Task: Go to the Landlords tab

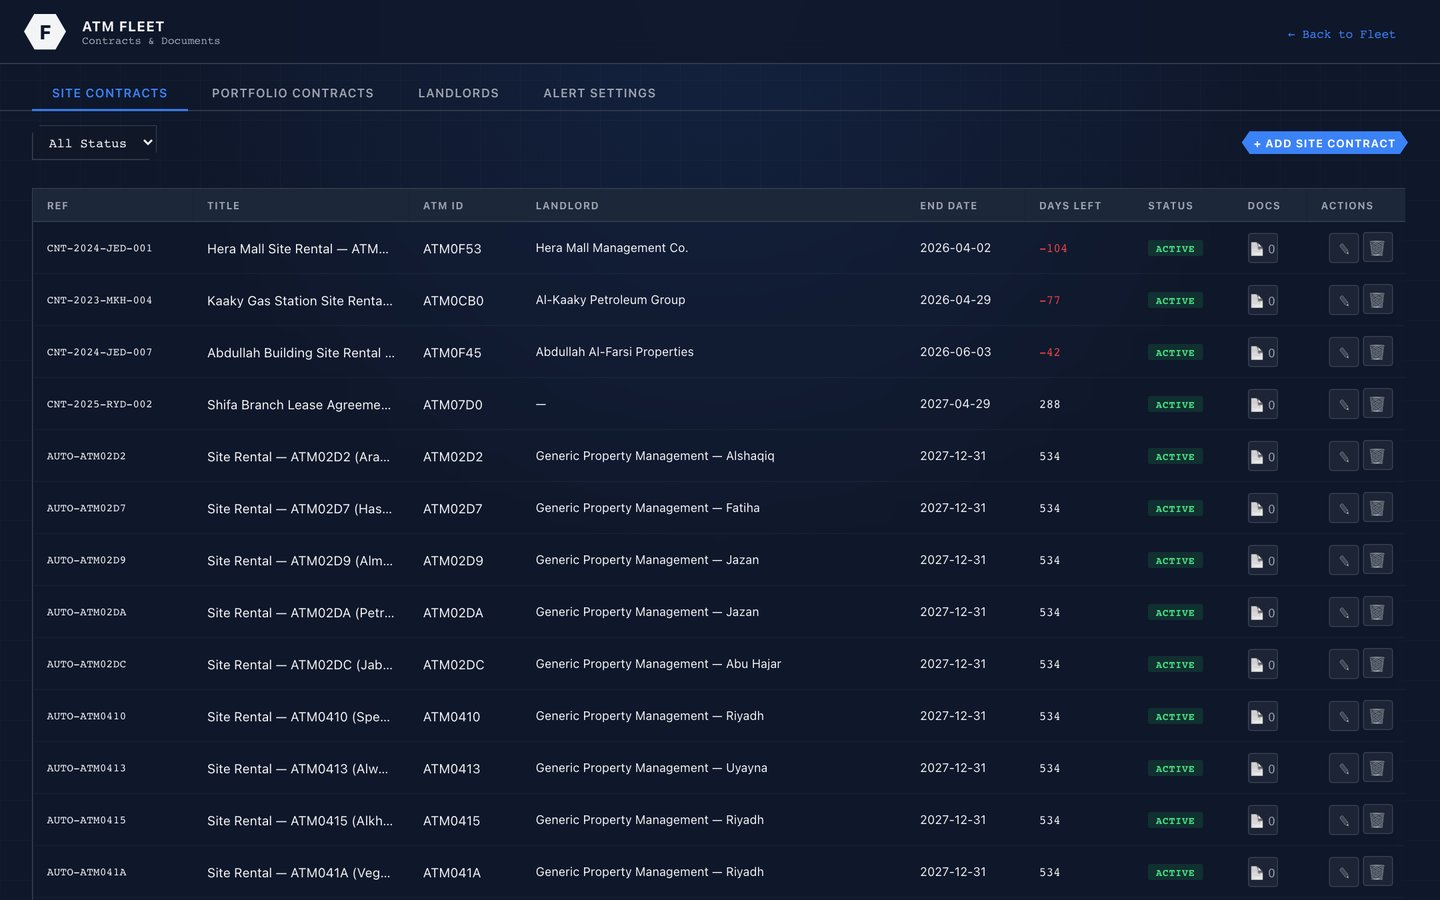Action: (458, 93)
